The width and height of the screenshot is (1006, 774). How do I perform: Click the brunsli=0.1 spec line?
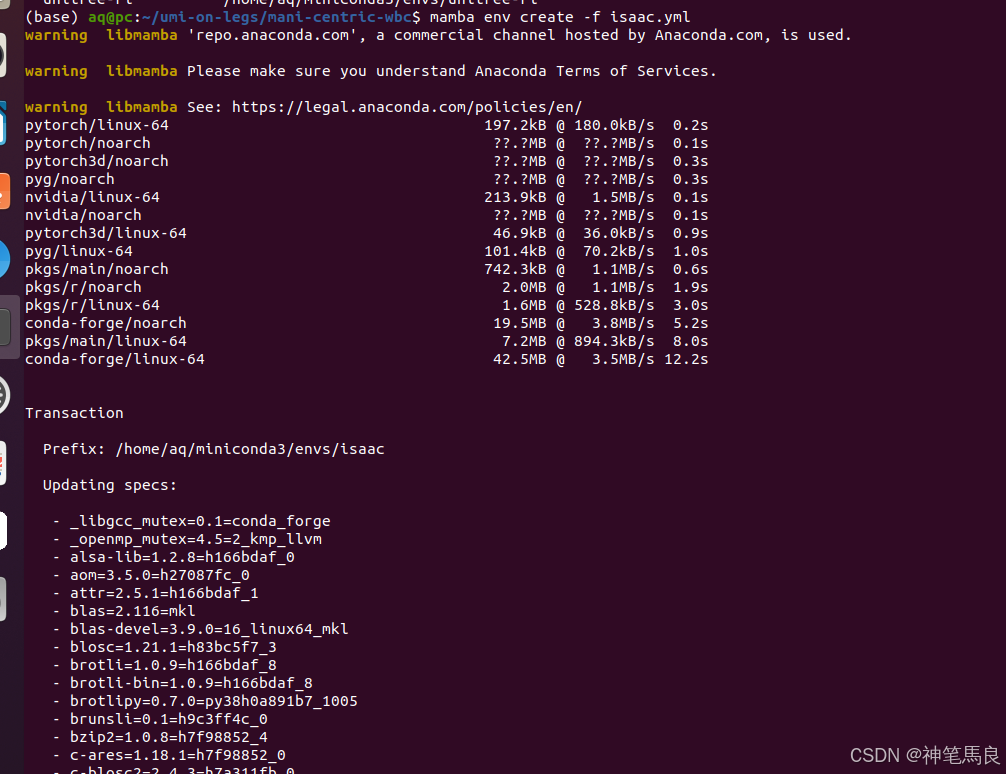pyautogui.click(x=169, y=718)
